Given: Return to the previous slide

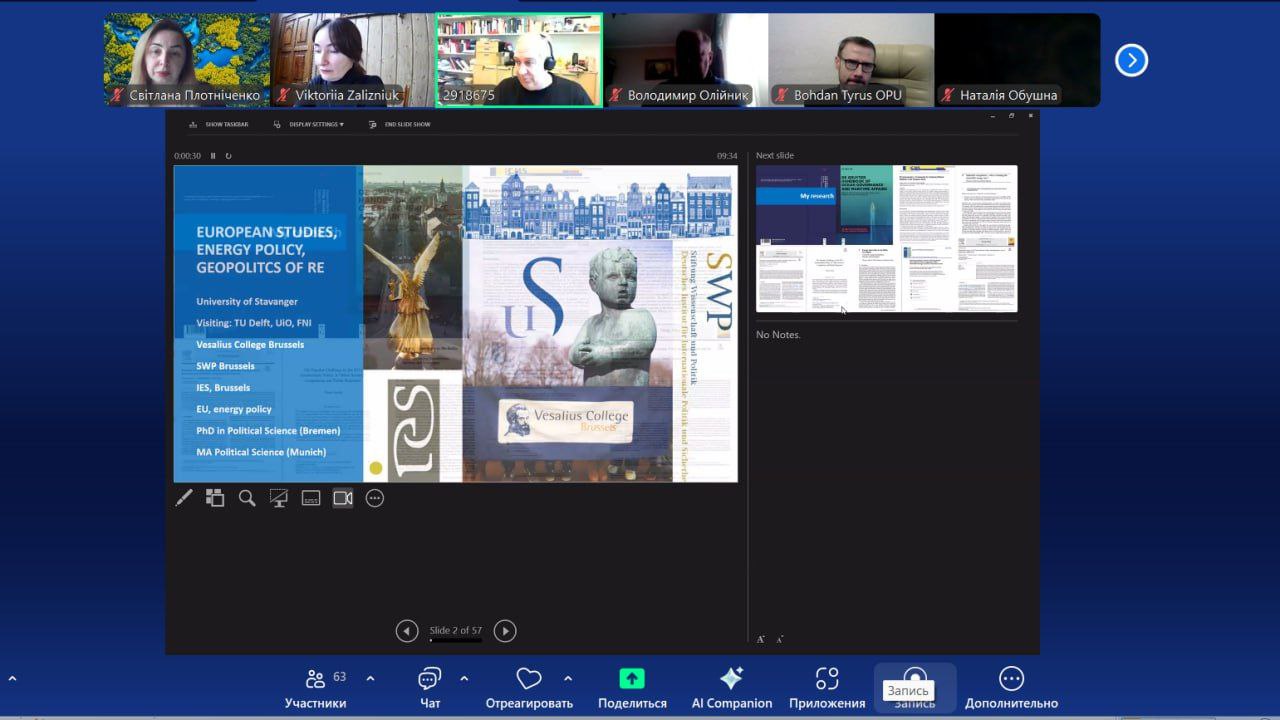Looking at the screenshot, I should point(407,631).
